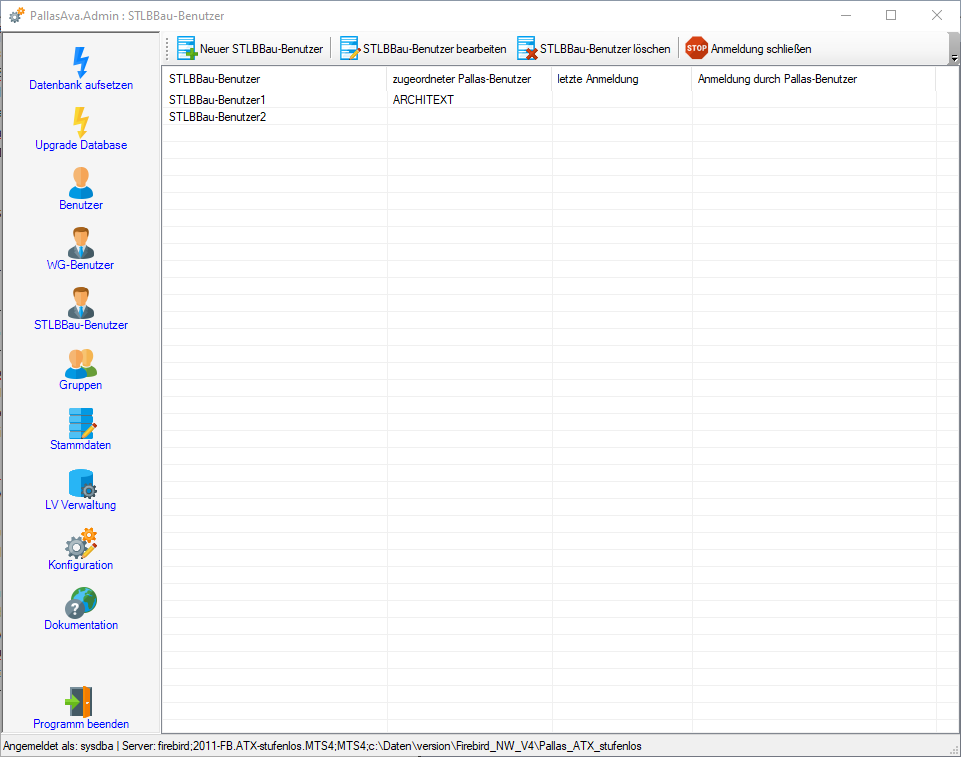The width and height of the screenshot is (961, 757).
Task: Open the STLBBau-Benutzer sidebar icon
Action: [x=81, y=302]
